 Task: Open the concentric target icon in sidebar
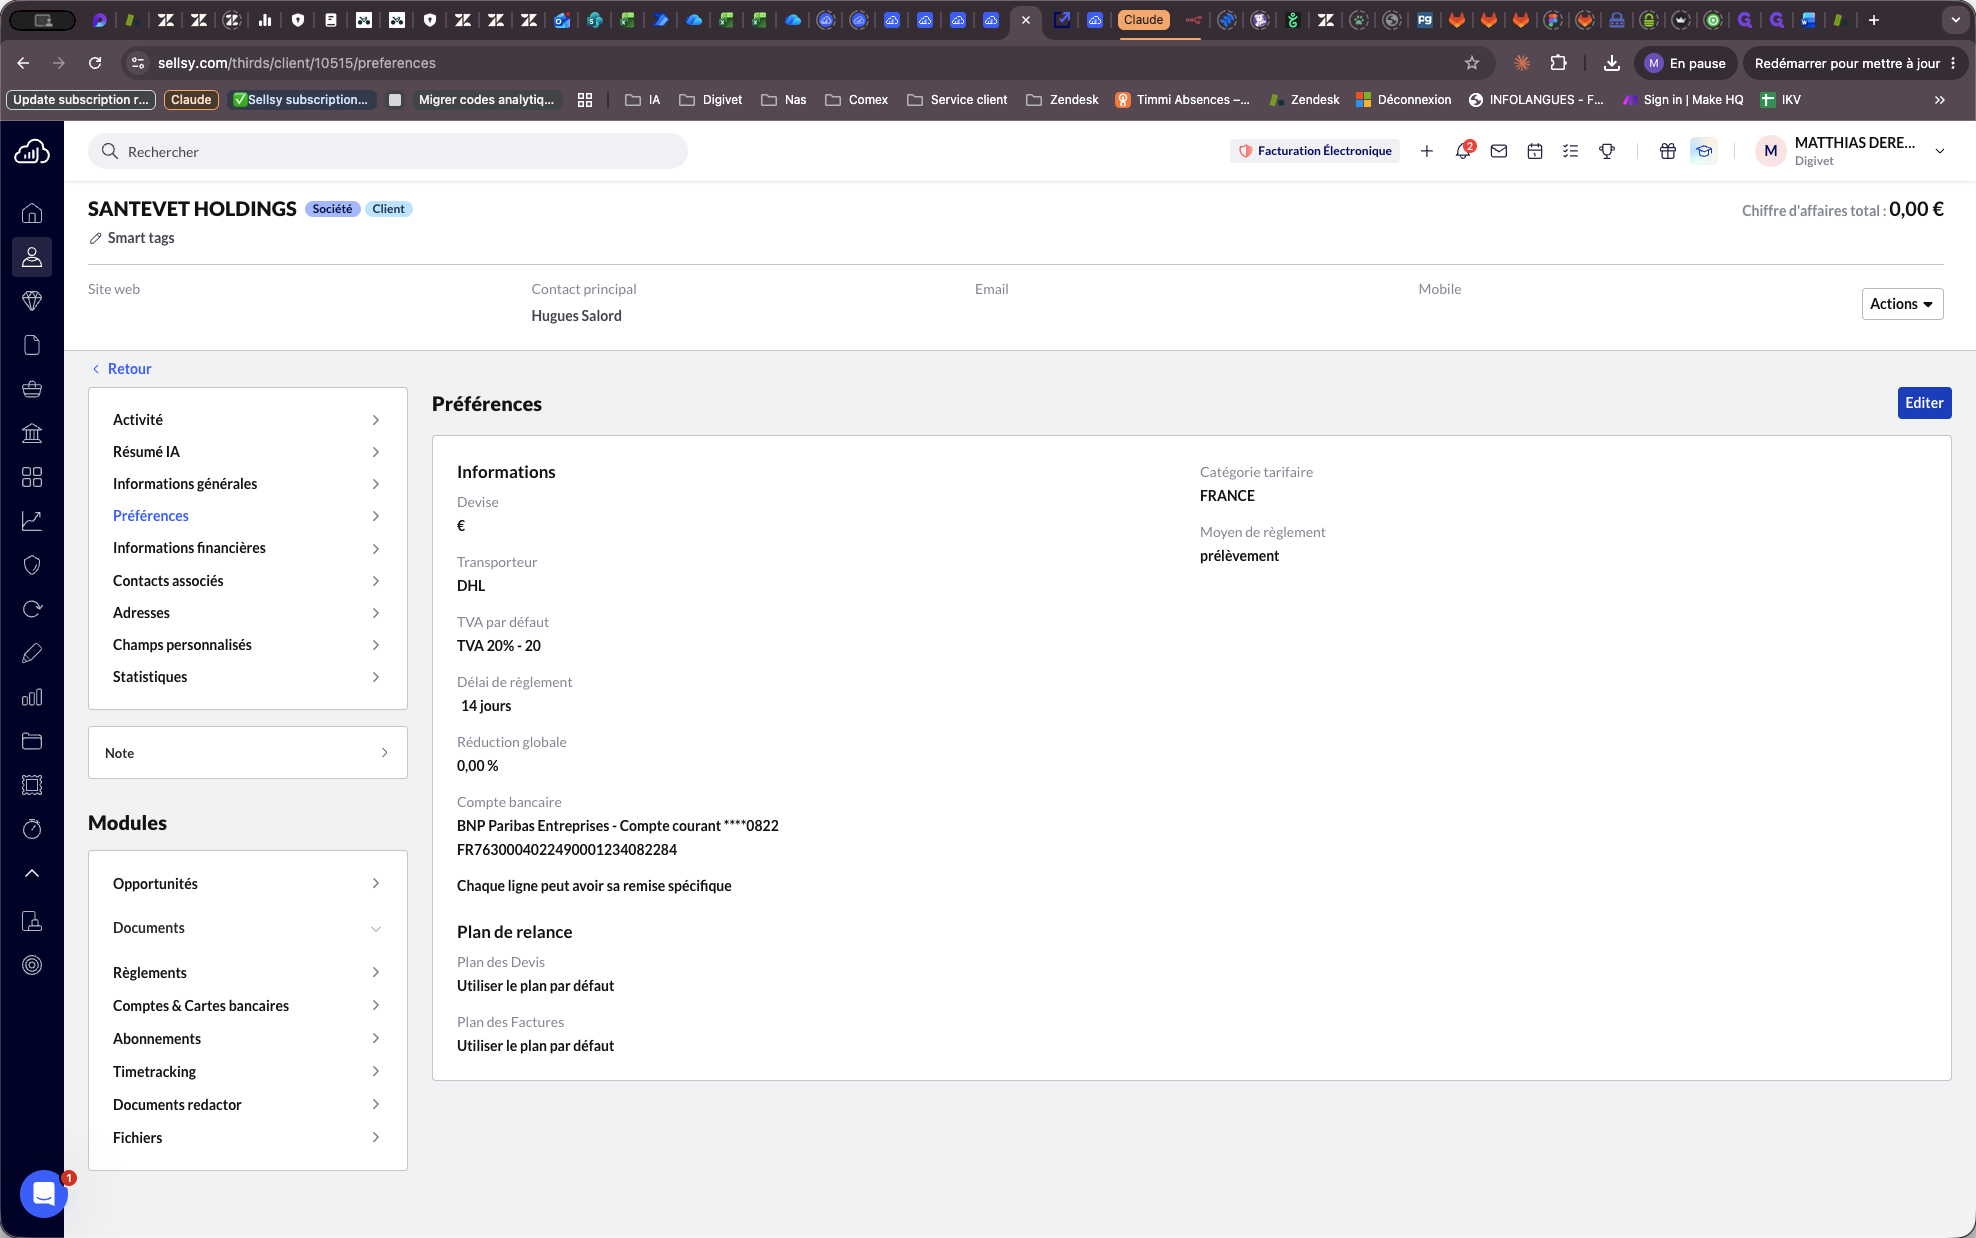point(32,965)
